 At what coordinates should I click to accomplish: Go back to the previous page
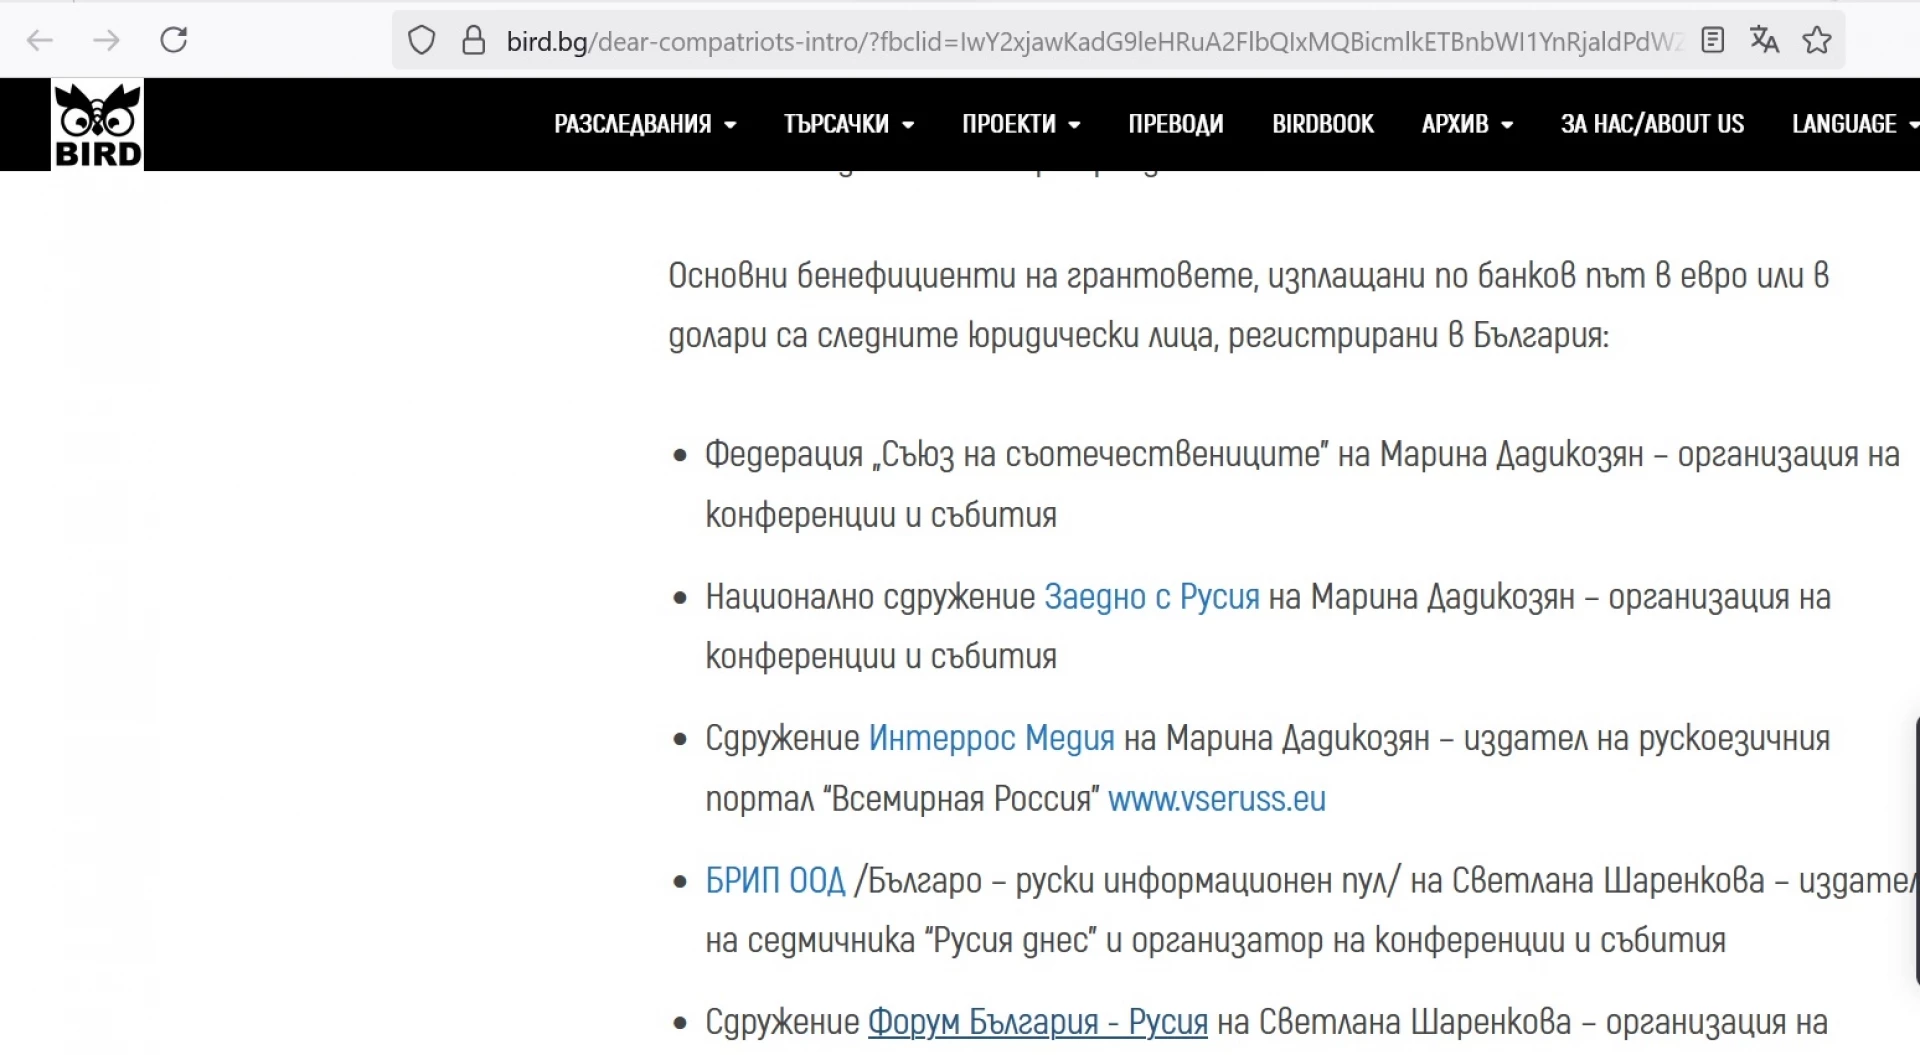click(39, 40)
